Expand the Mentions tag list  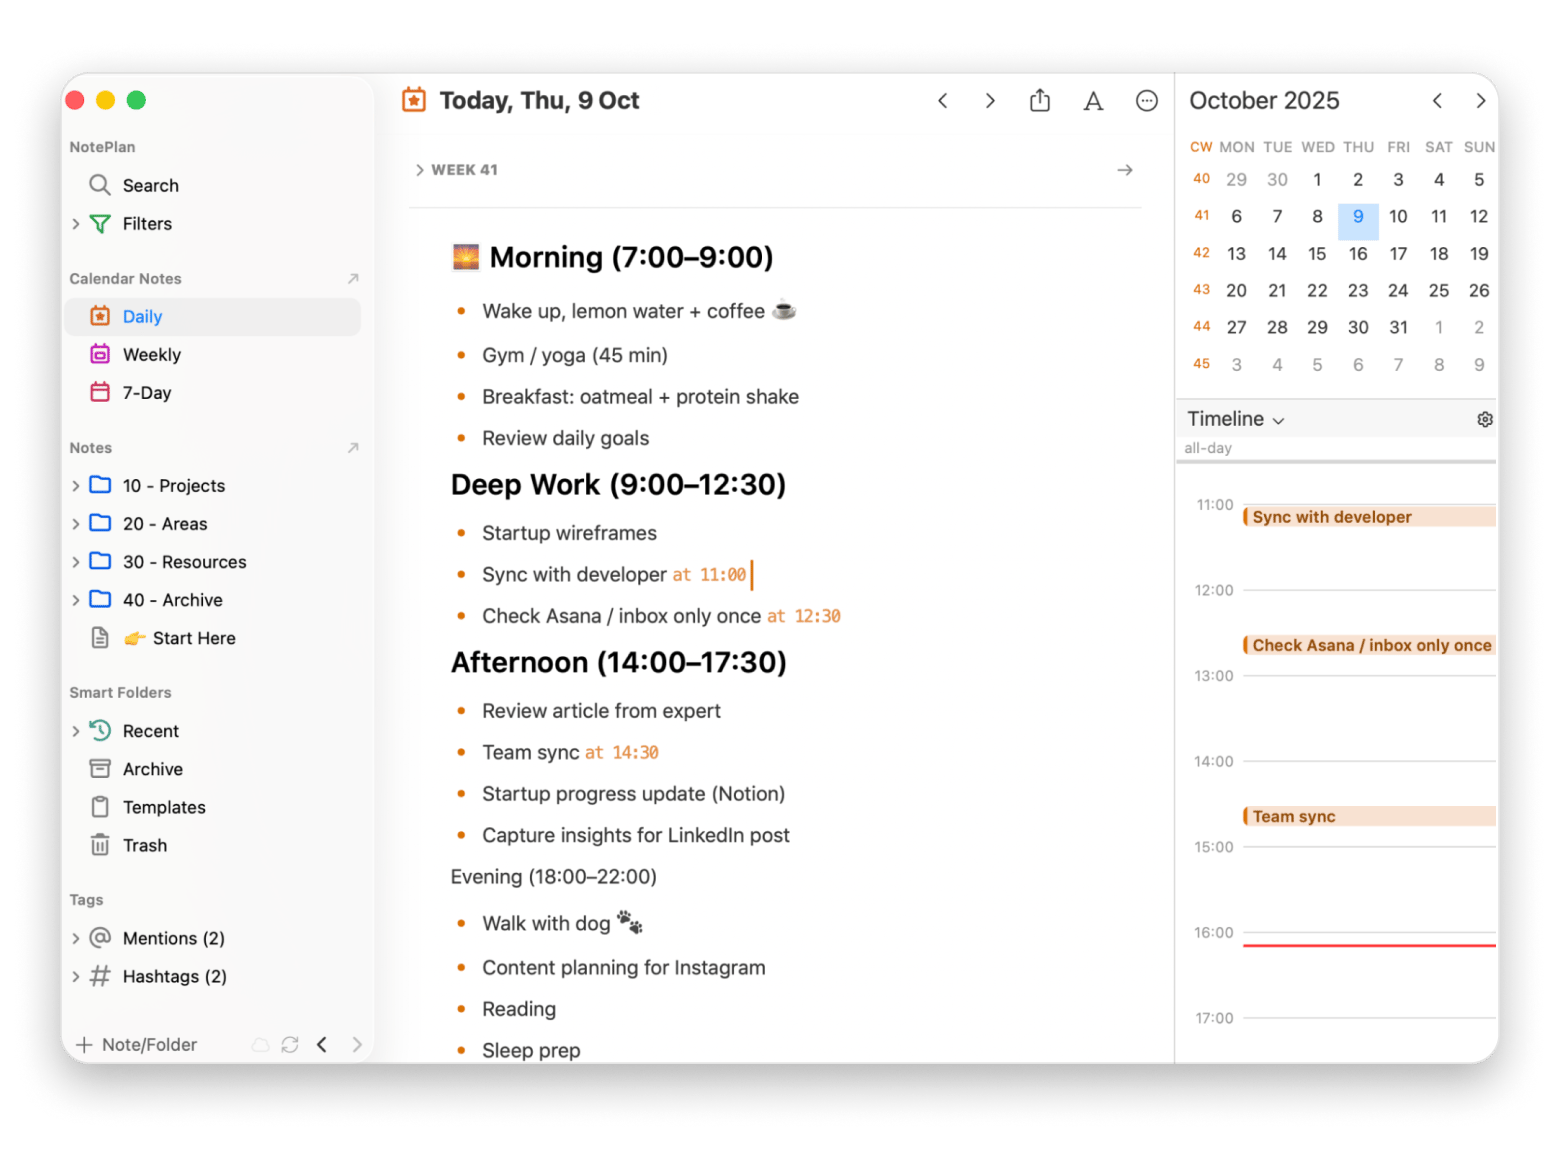(x=77, y=938)
